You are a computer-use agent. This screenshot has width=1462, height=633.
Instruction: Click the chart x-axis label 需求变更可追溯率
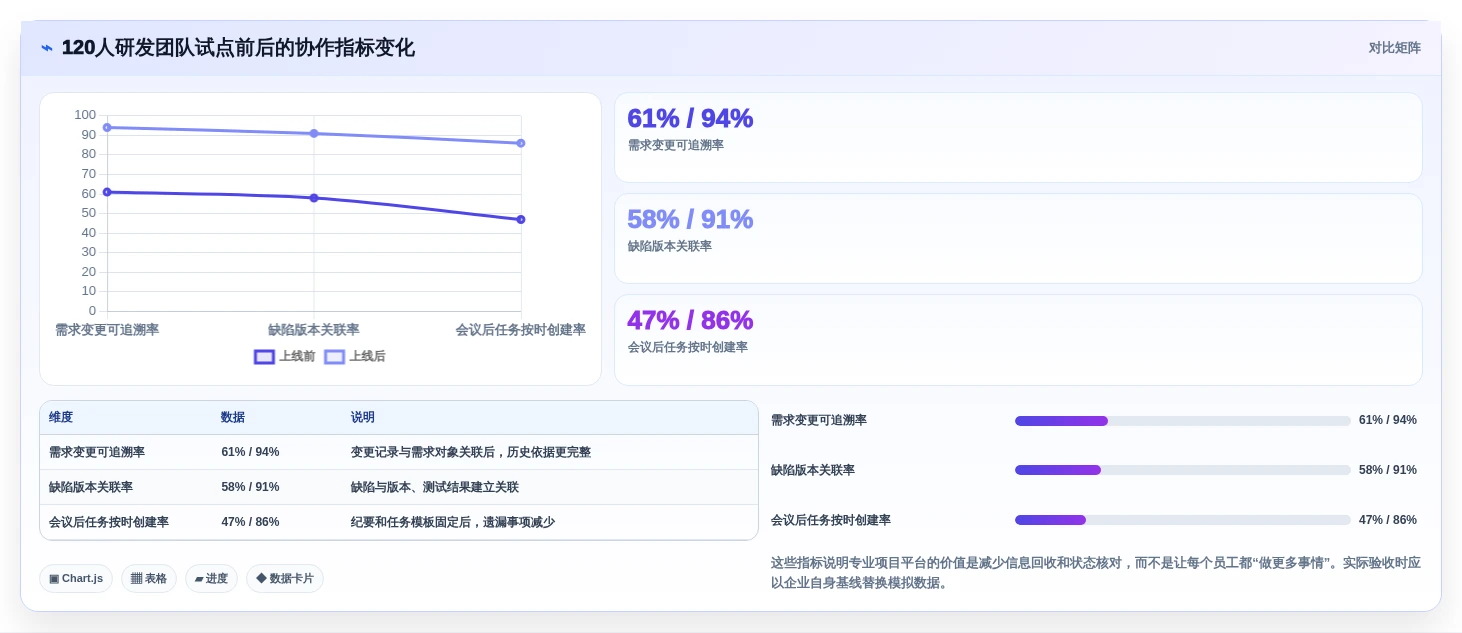[x=107, y=330]
